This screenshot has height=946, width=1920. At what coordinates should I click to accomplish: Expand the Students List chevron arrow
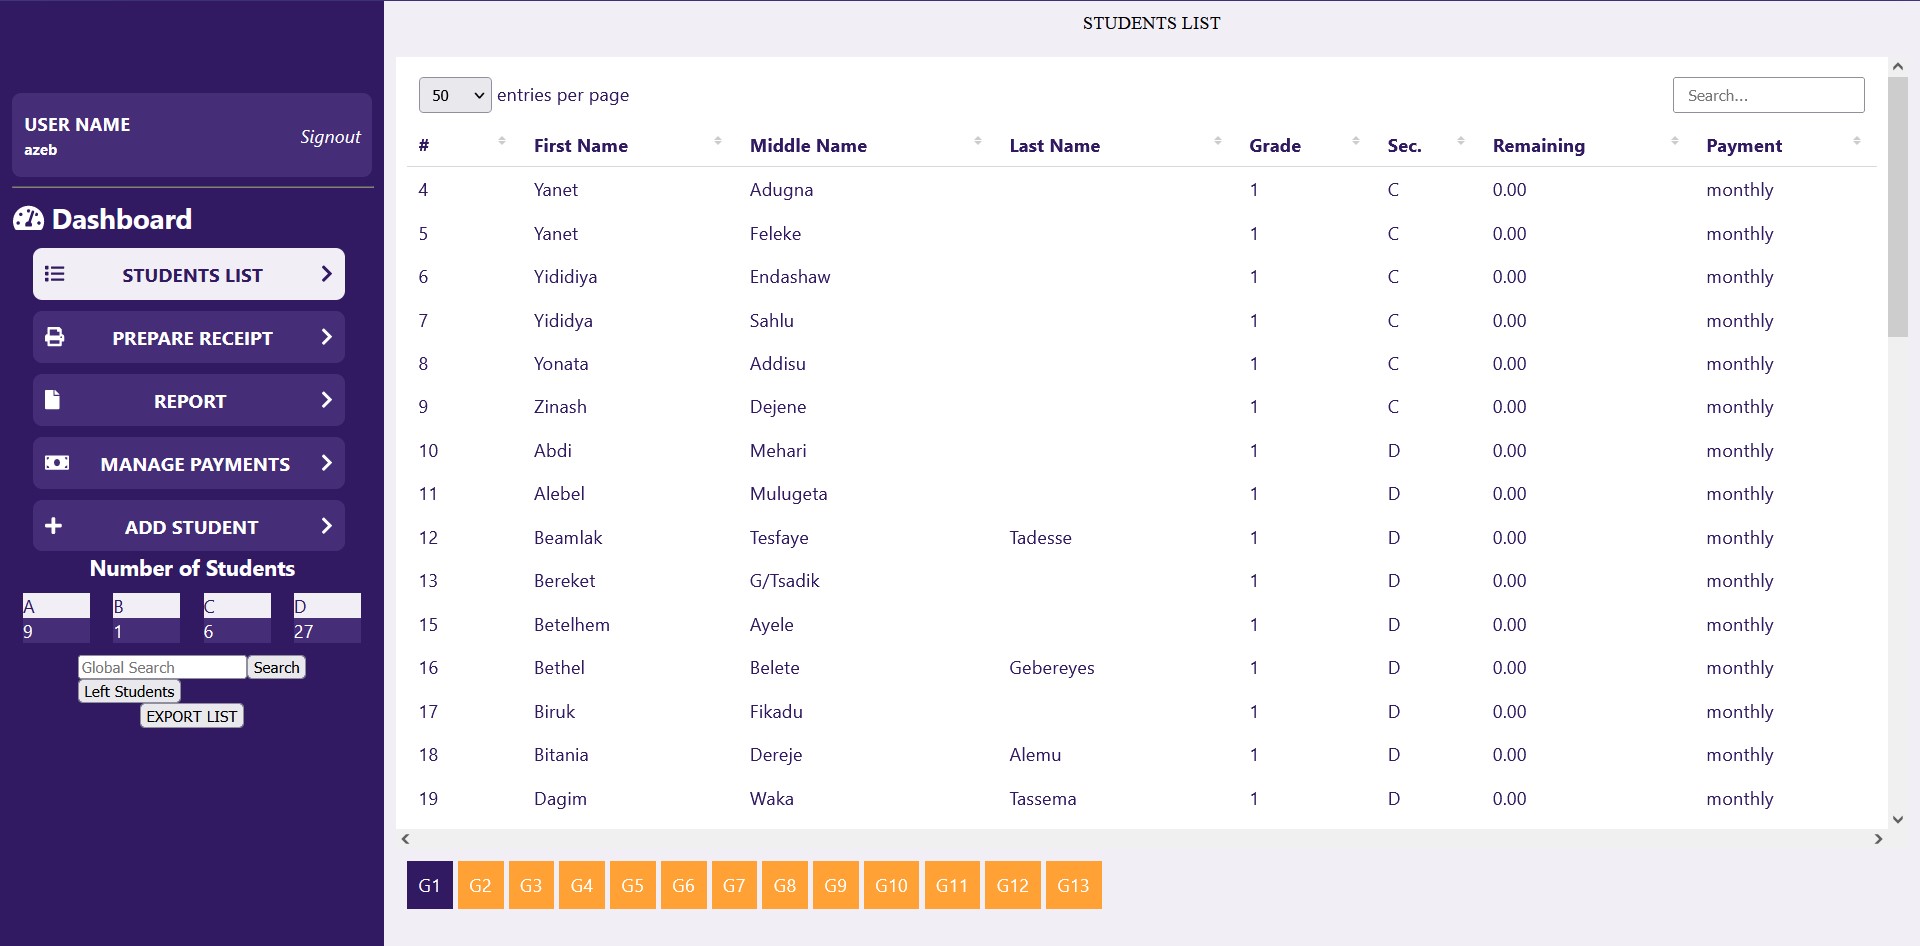[326, 274]
